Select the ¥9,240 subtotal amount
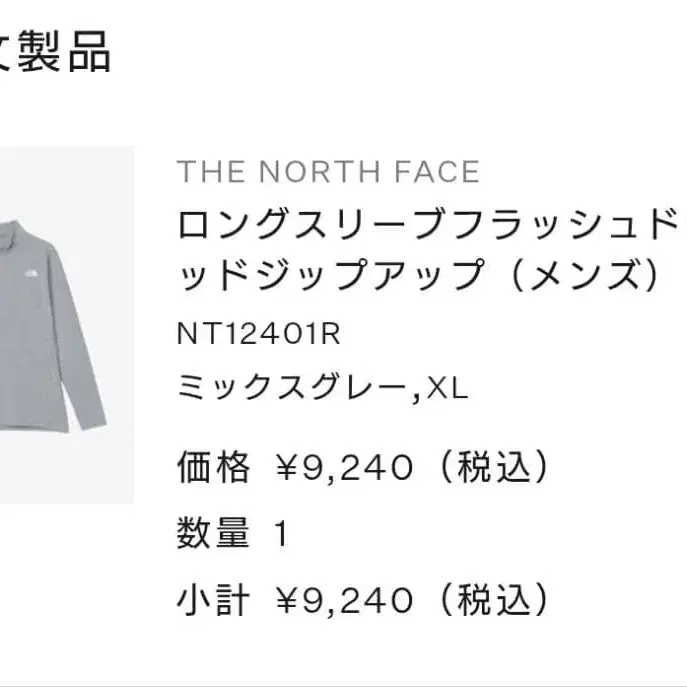 344,600
